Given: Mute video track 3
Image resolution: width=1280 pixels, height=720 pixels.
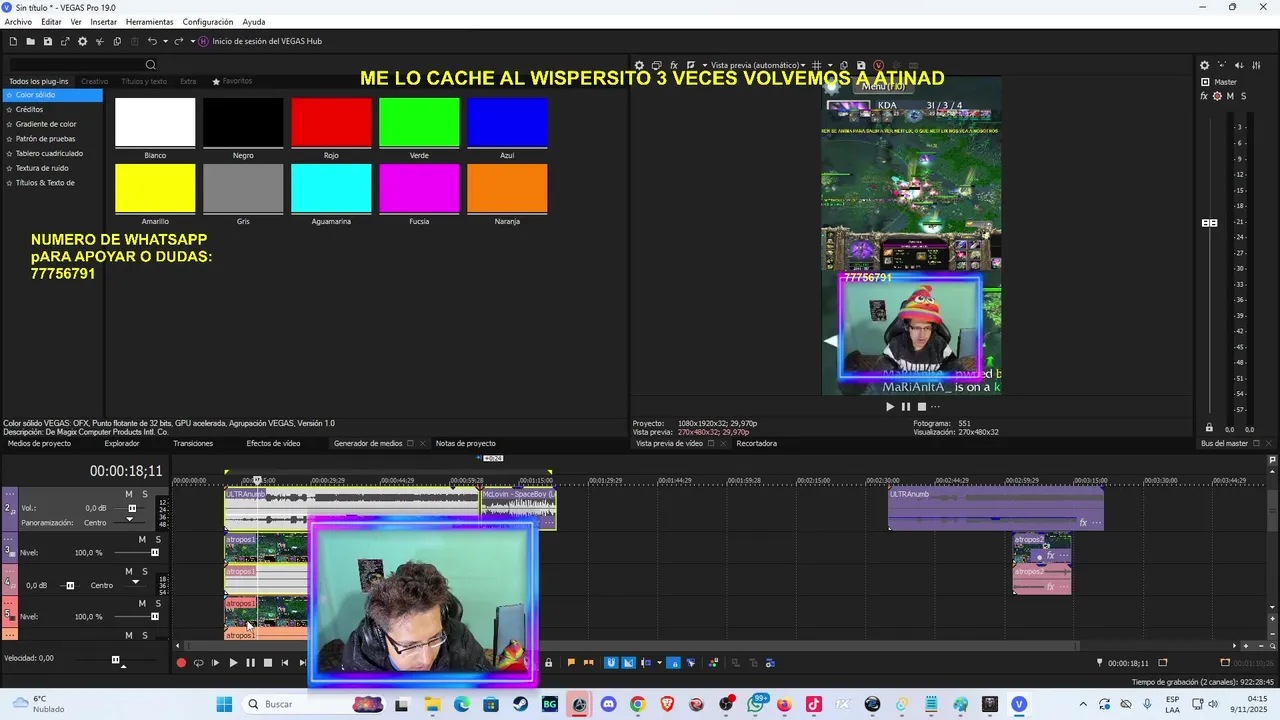Looking at the screenshot, I should (x=142, y=539).
